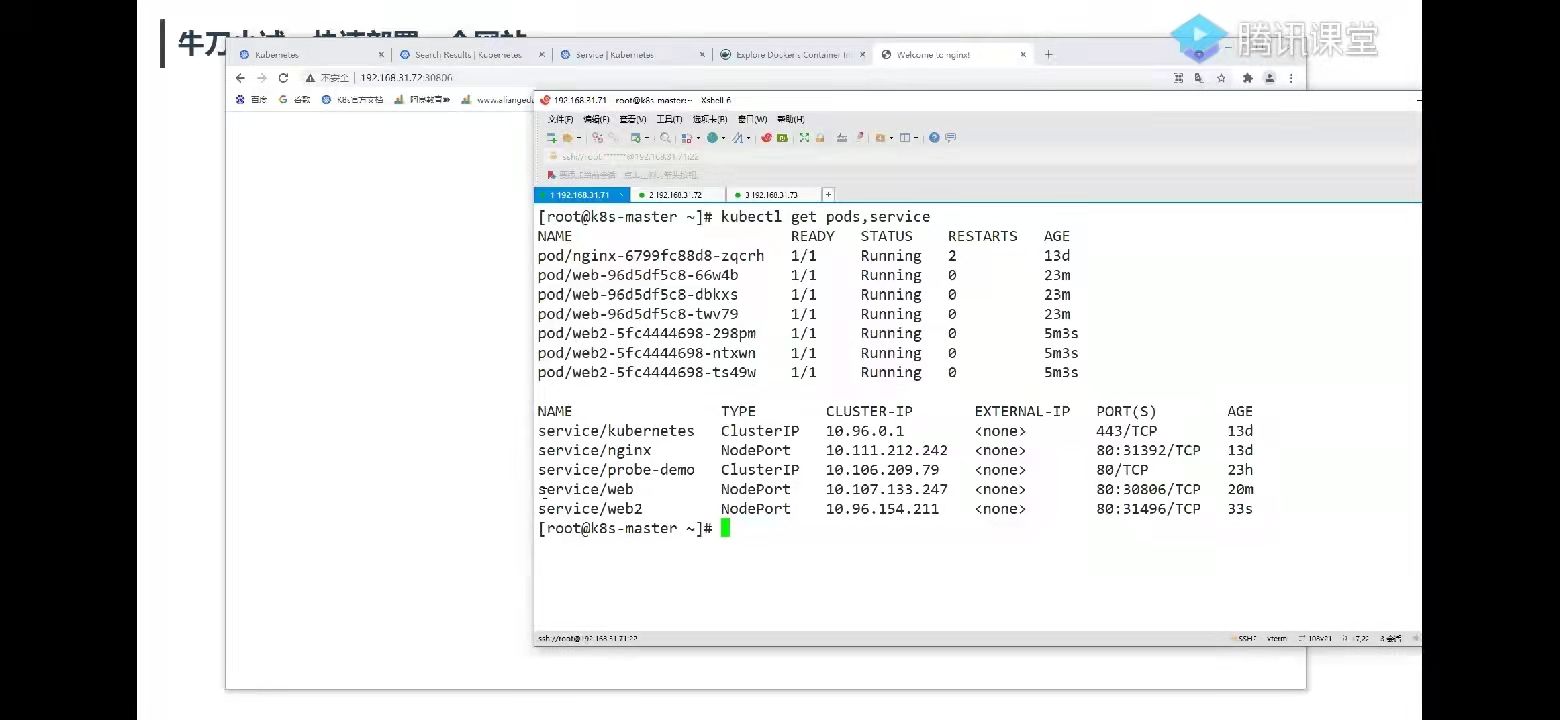This screenshot has height=720, width=1560.
Task: Click the Xshell session properties icon
Action: (x=634, y=138)
